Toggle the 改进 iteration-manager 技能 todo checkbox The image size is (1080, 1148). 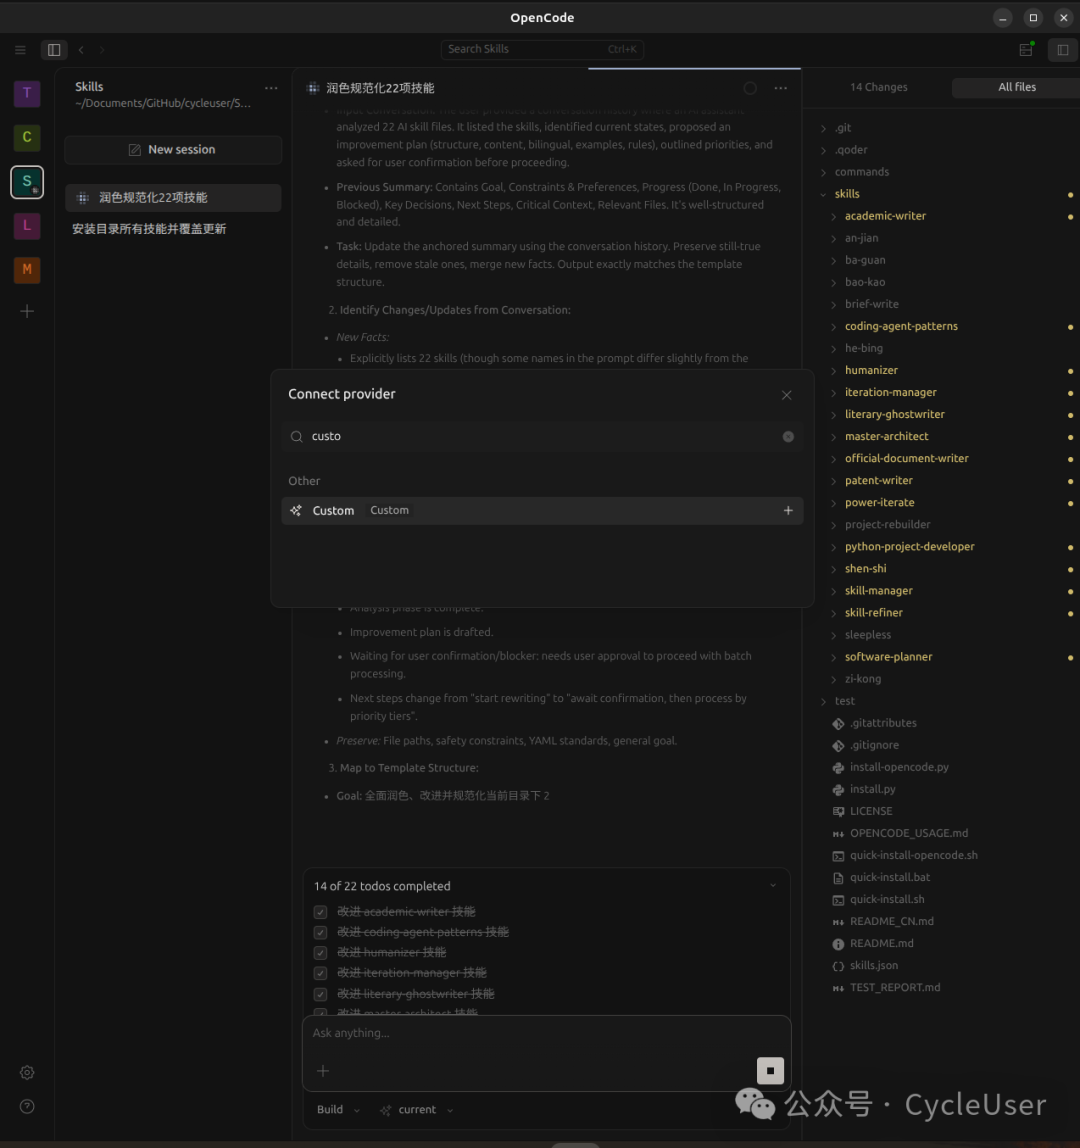pyautogui.click(x=320, y=973)
